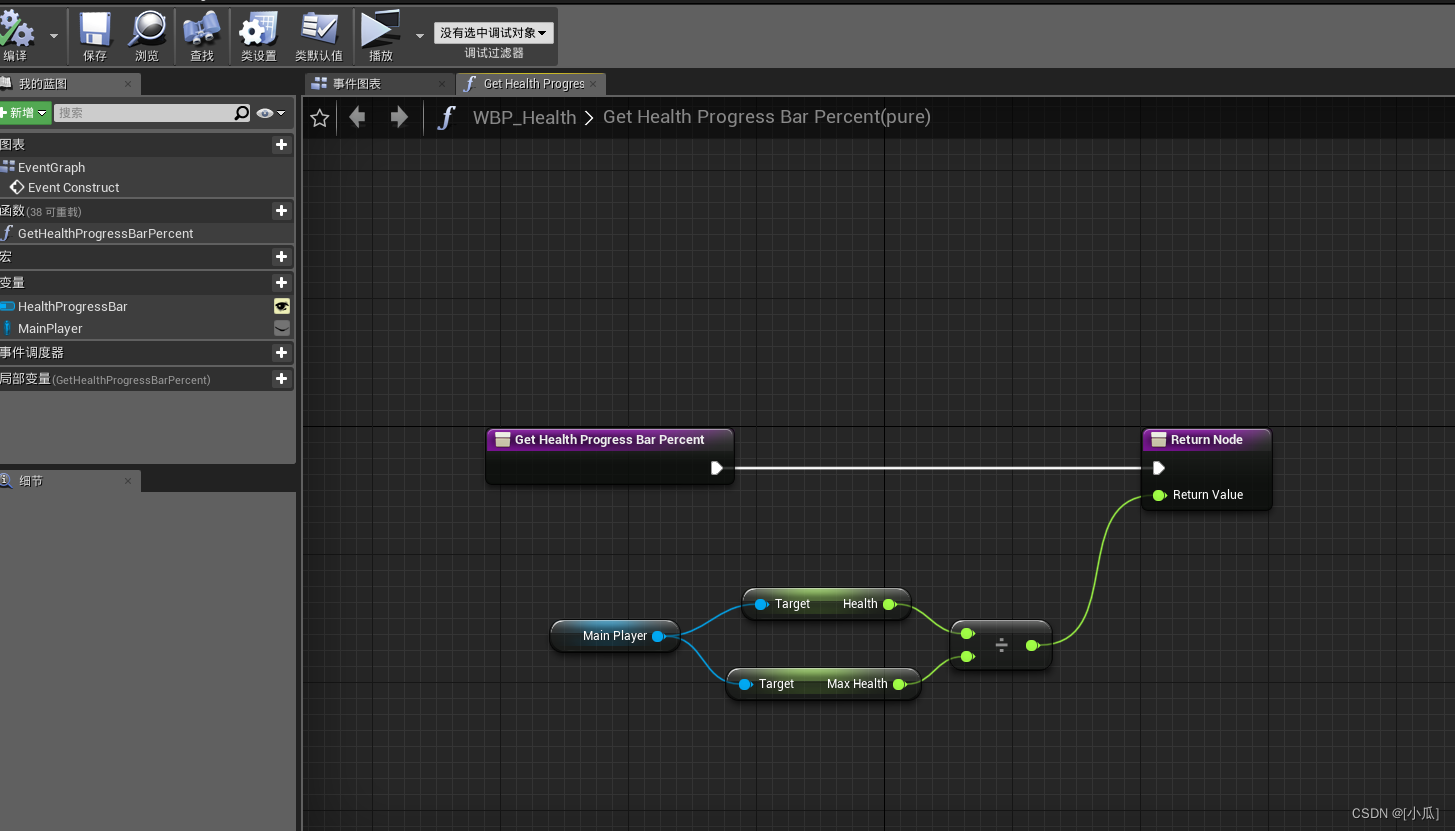Click the Return Node exec input pin
Image resolution: width=1455 pixels, height=831 pixels.
tap(1158, 468)
